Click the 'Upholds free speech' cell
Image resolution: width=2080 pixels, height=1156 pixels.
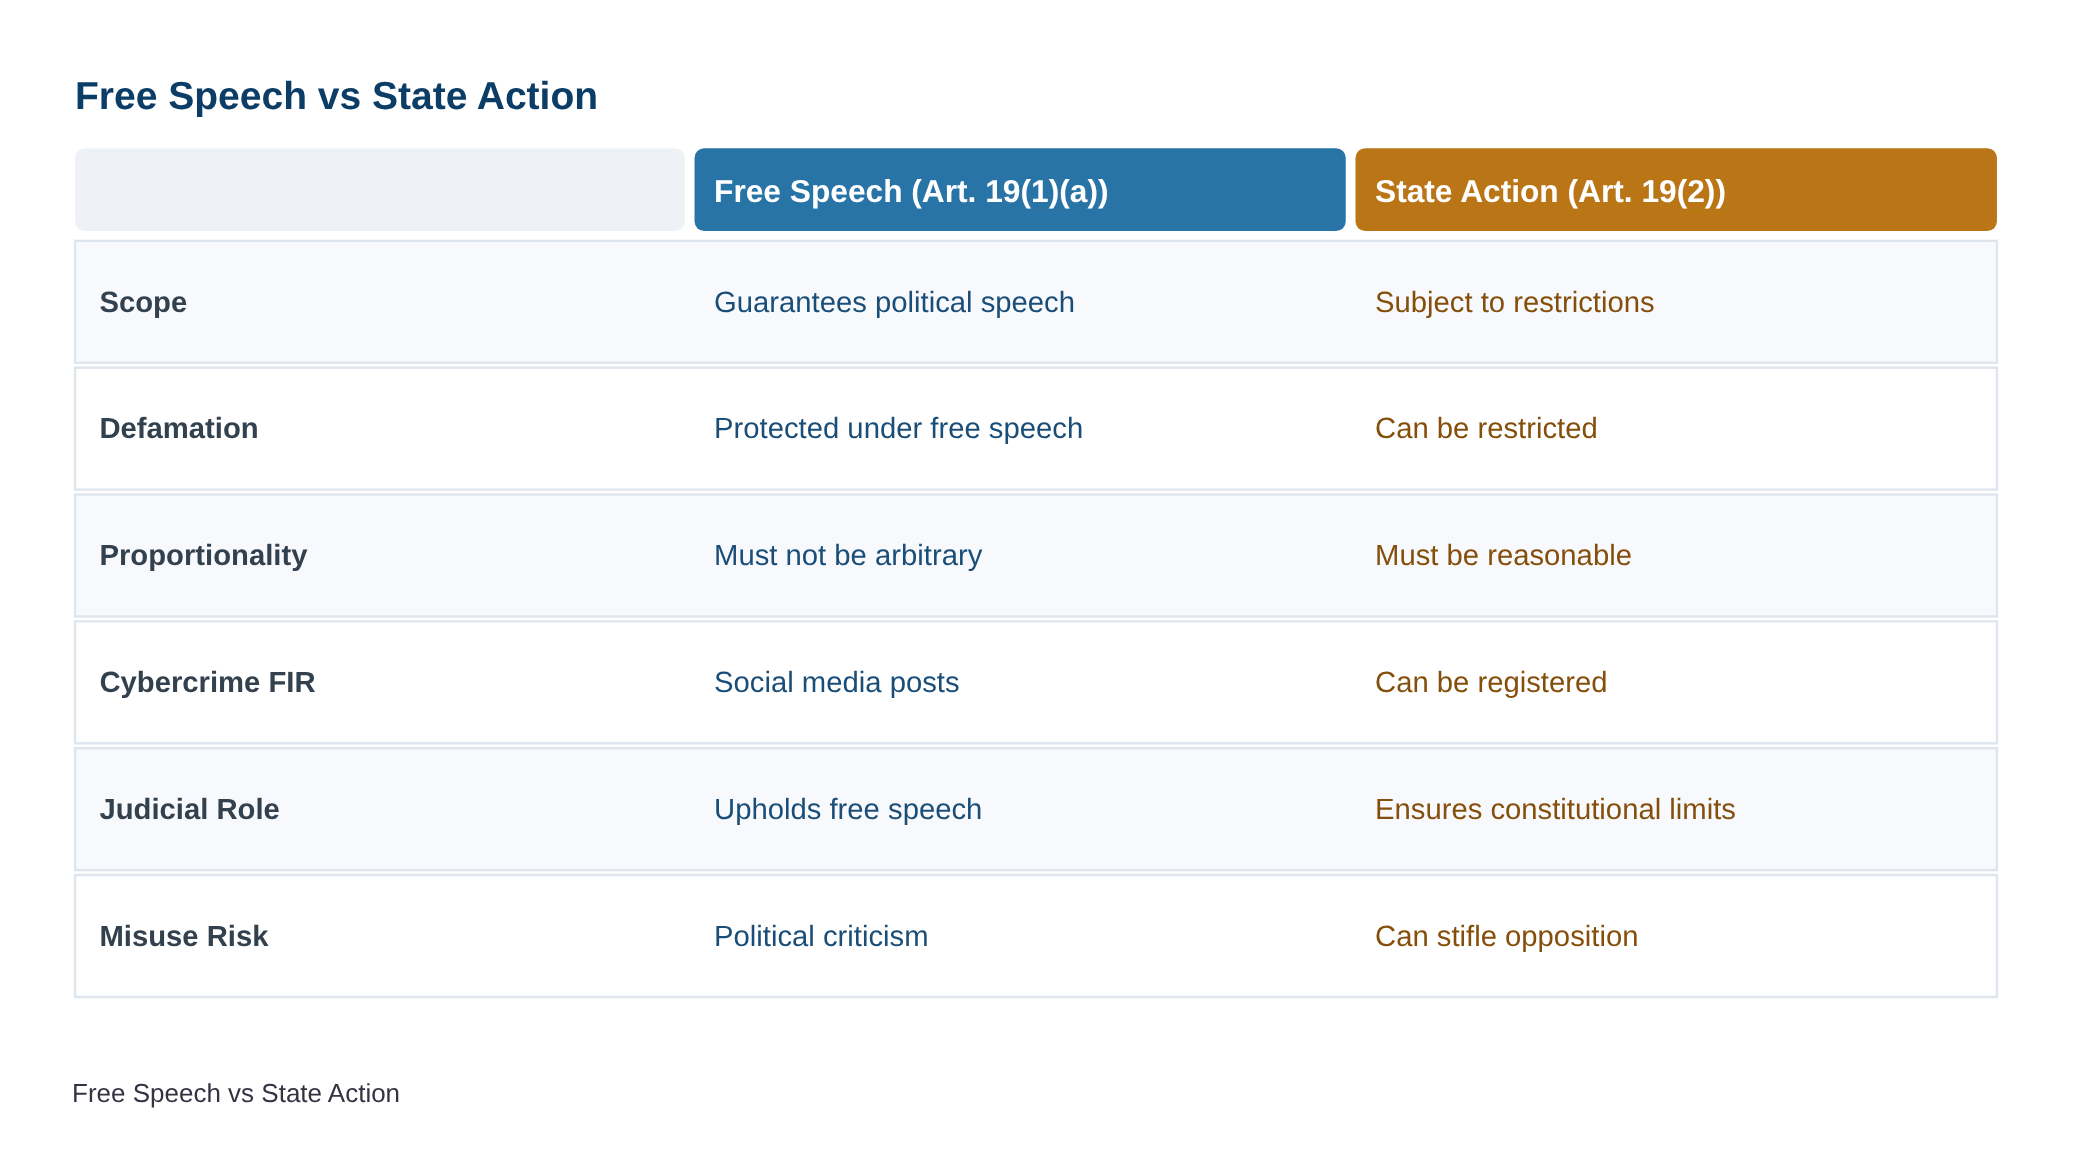point(848,809)
